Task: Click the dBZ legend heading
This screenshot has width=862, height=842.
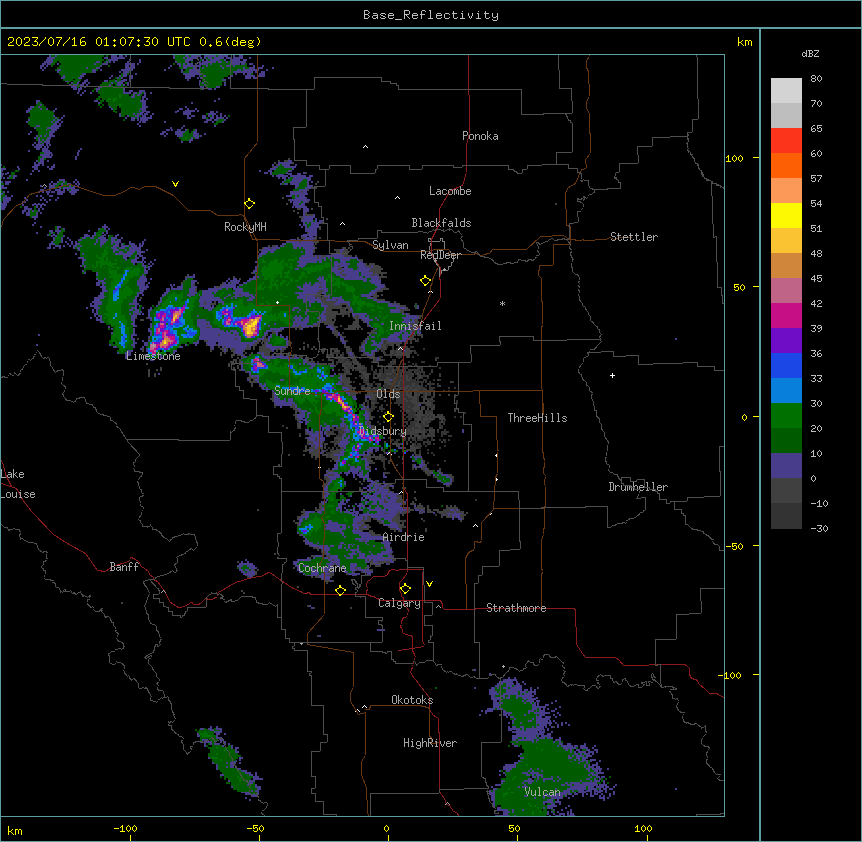Action: point(810,54)
